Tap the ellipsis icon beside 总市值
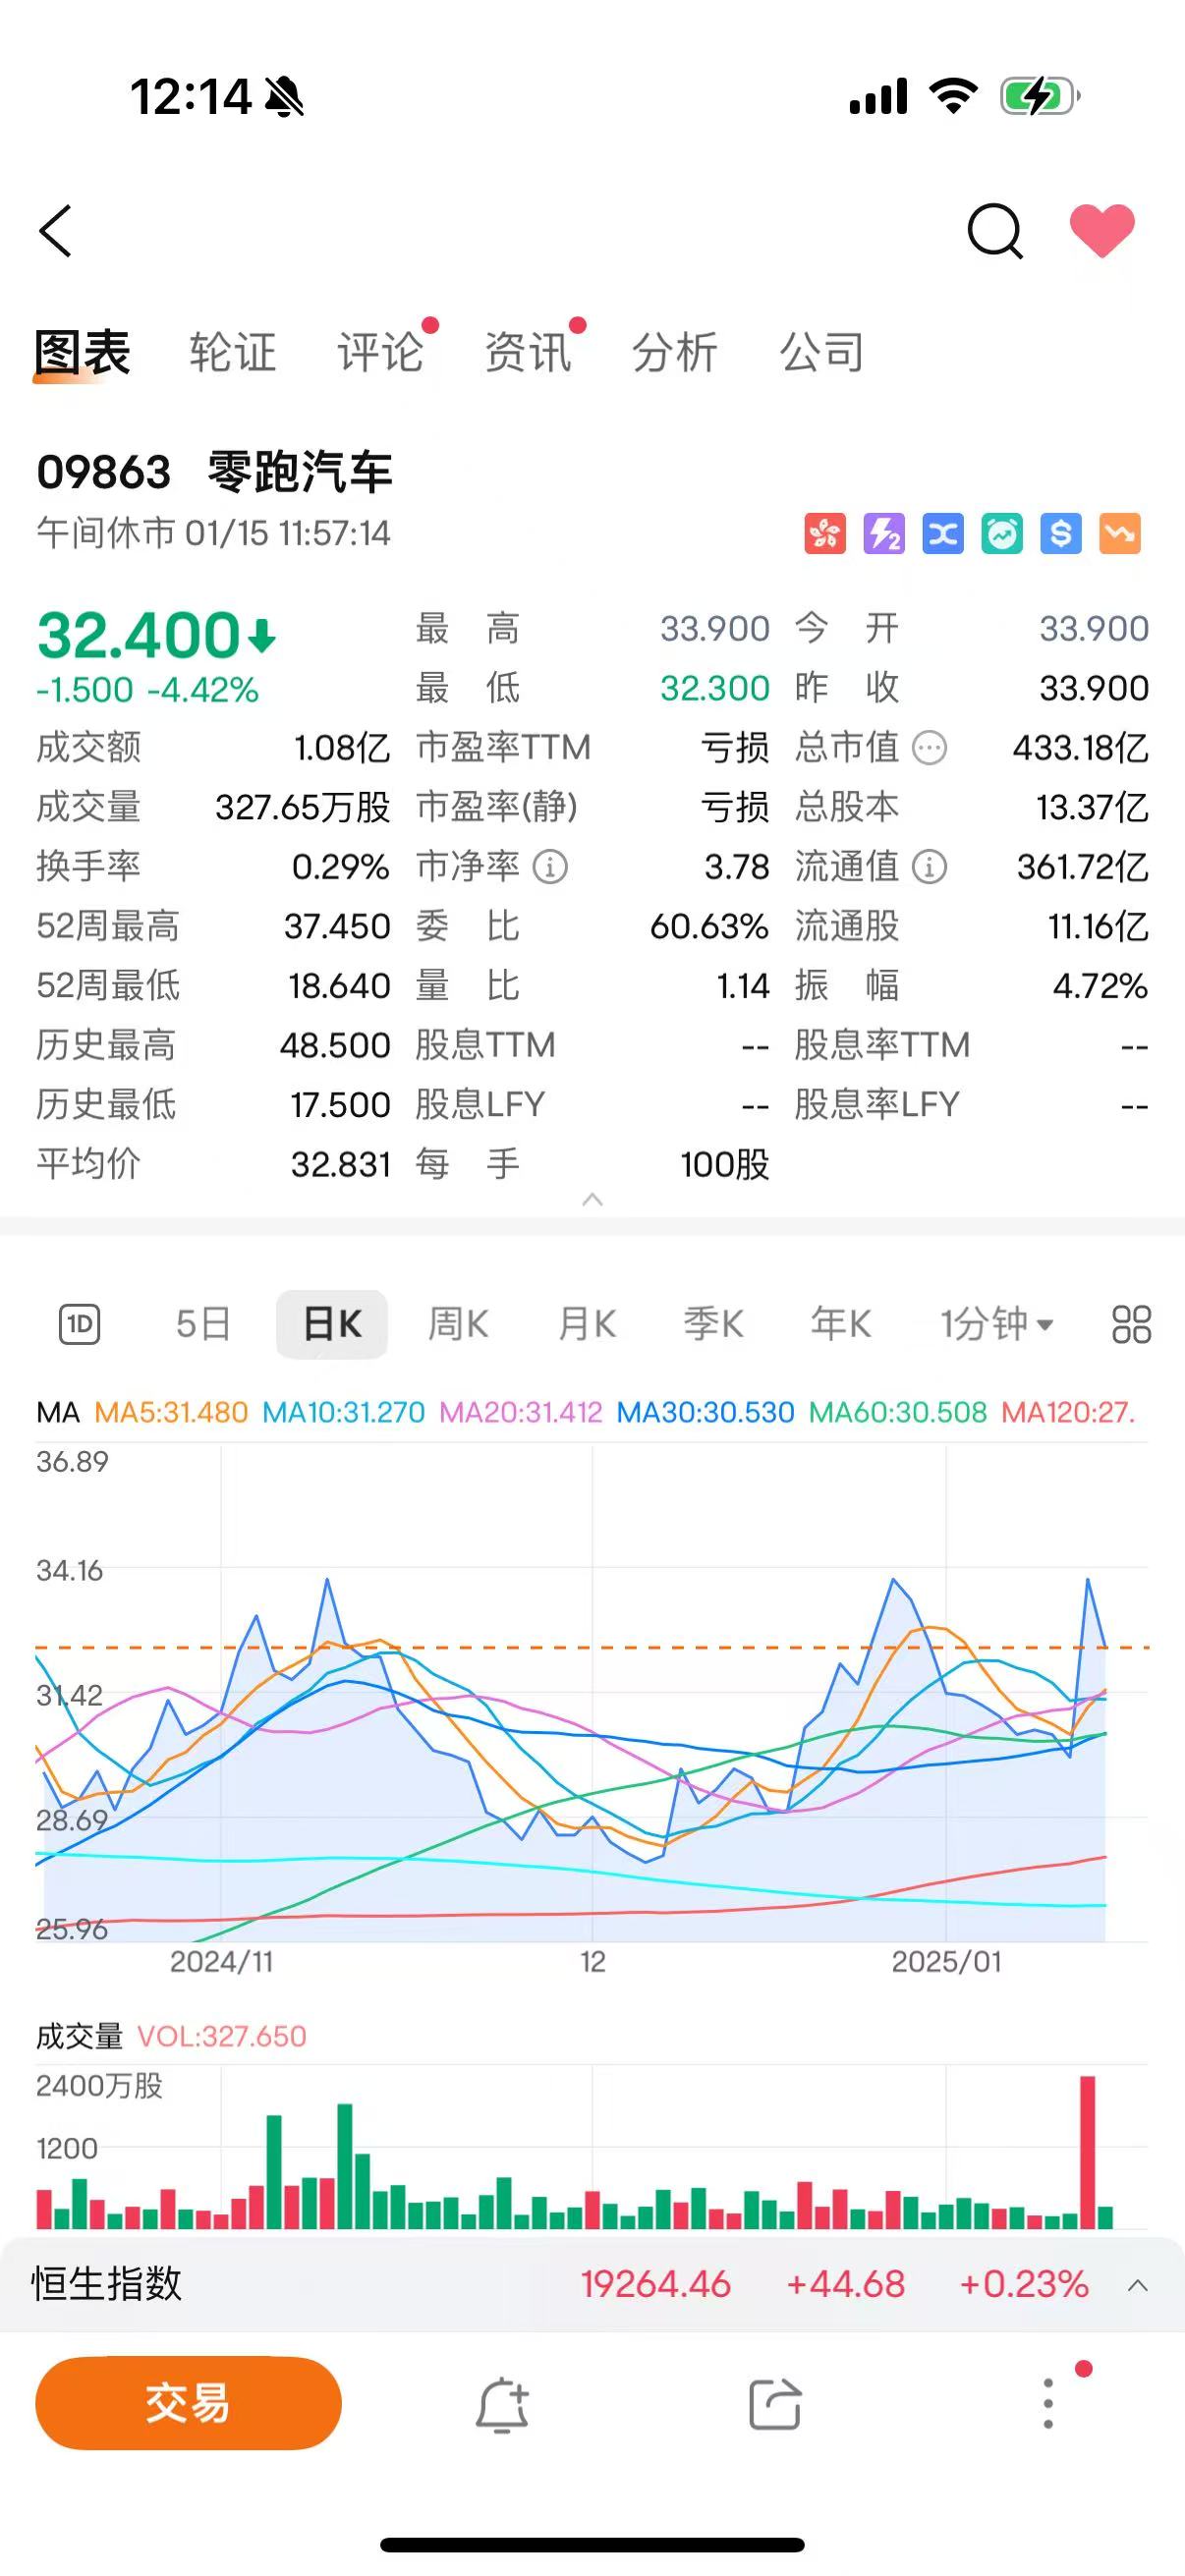The height and width of the screenshot is (2576, 1185). [x=930, y=748]
